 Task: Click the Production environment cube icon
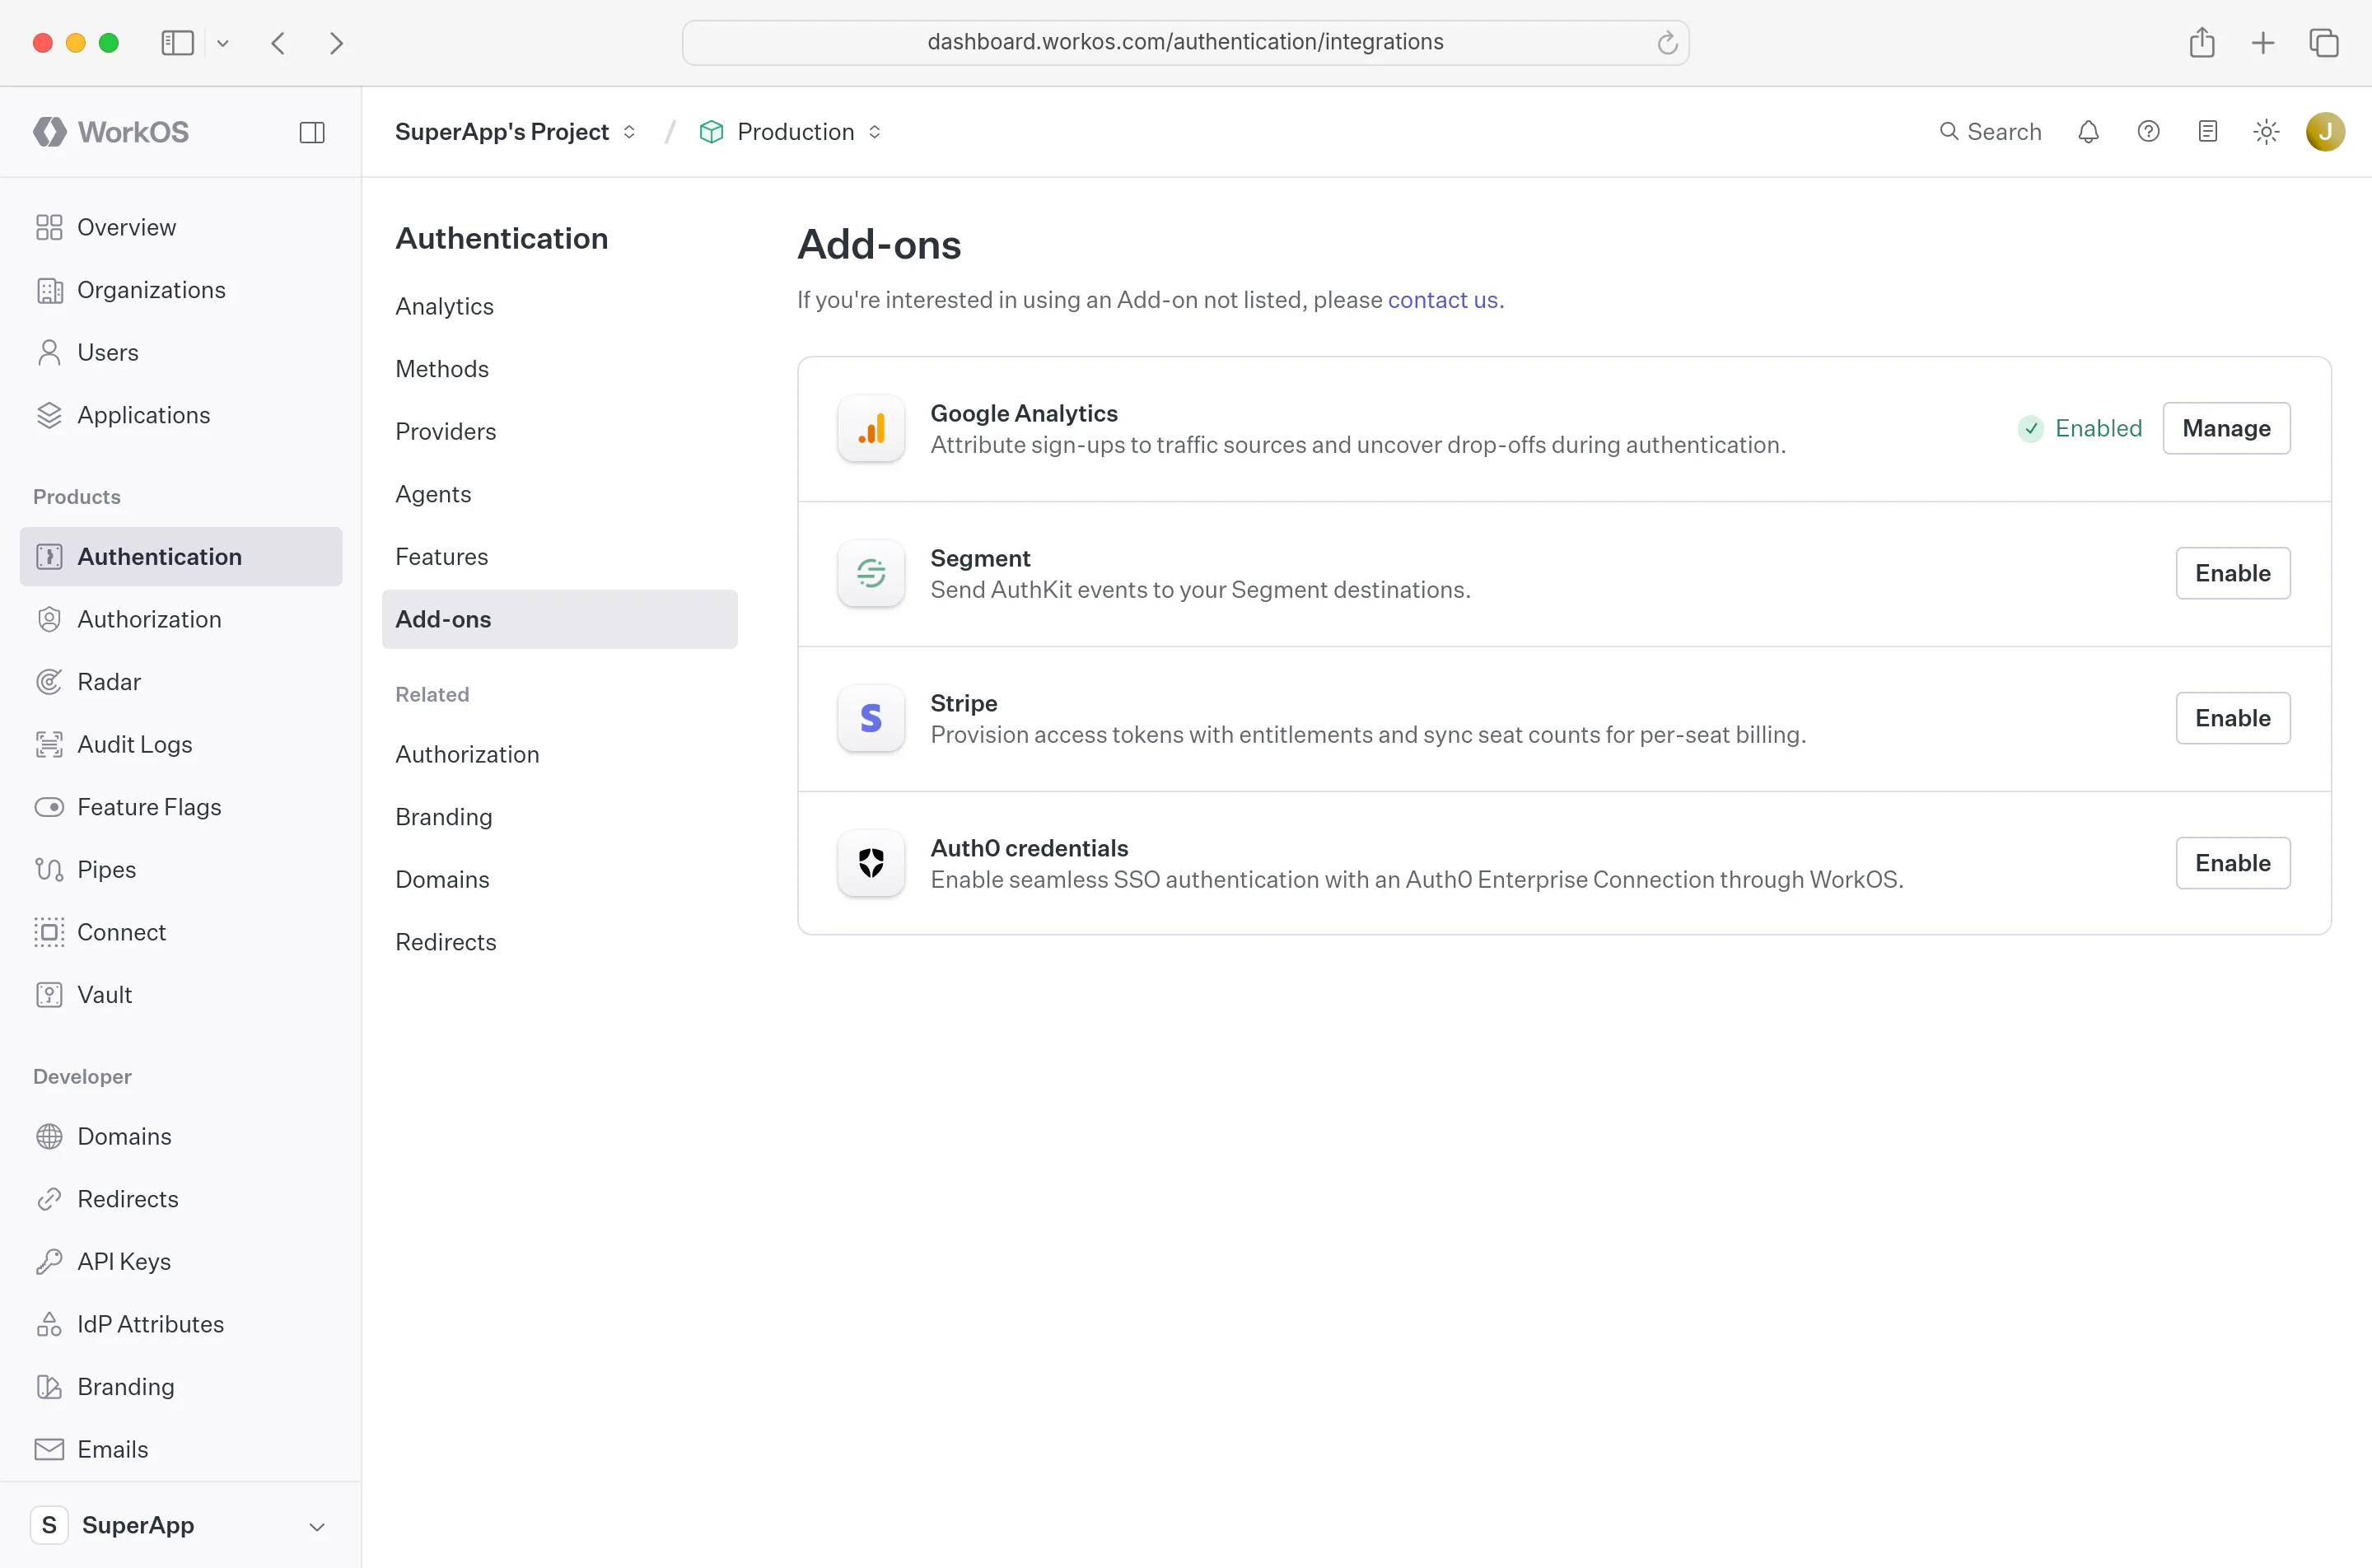coord(711,132)
